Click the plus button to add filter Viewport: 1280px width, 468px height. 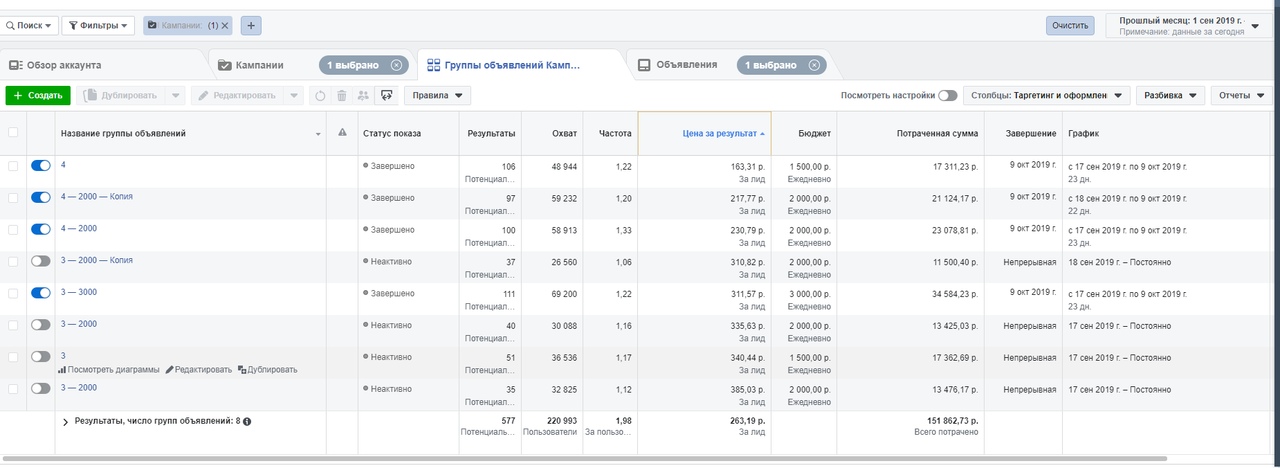coord(250,25)
